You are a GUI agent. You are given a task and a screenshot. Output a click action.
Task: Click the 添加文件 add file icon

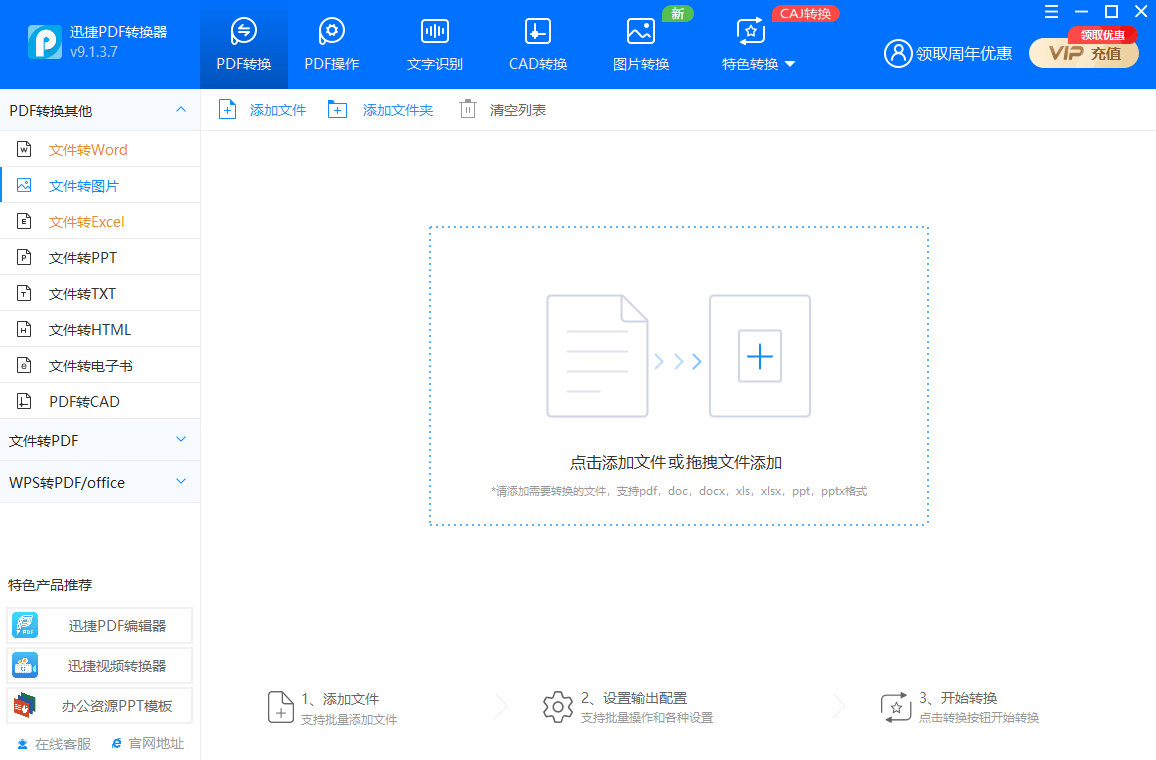228,109
